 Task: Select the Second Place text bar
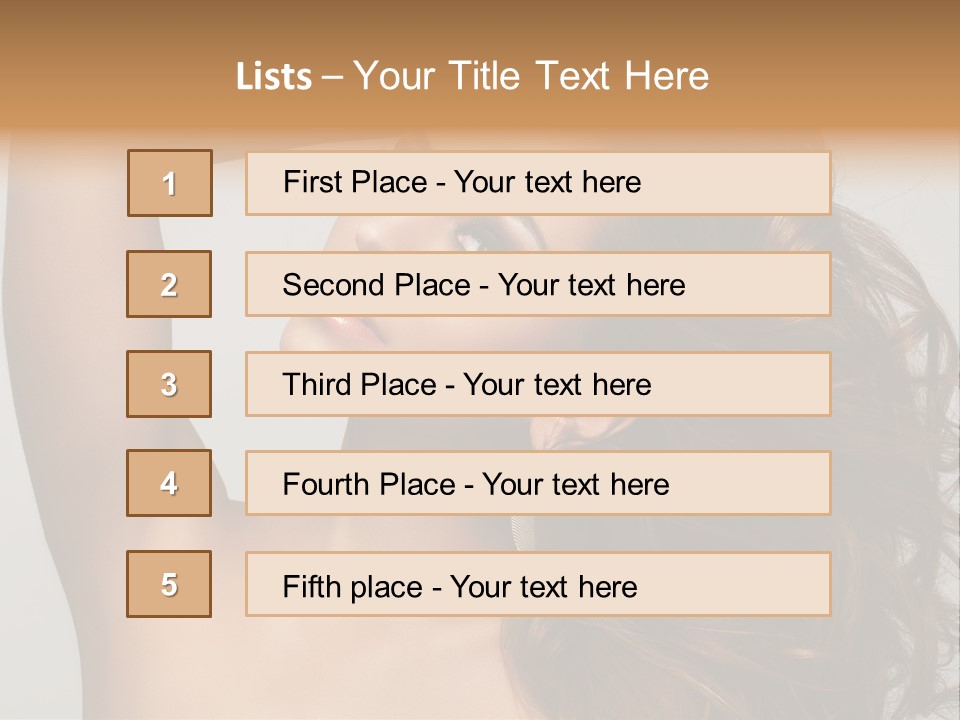pyautogui.click(x=538, y=284)
